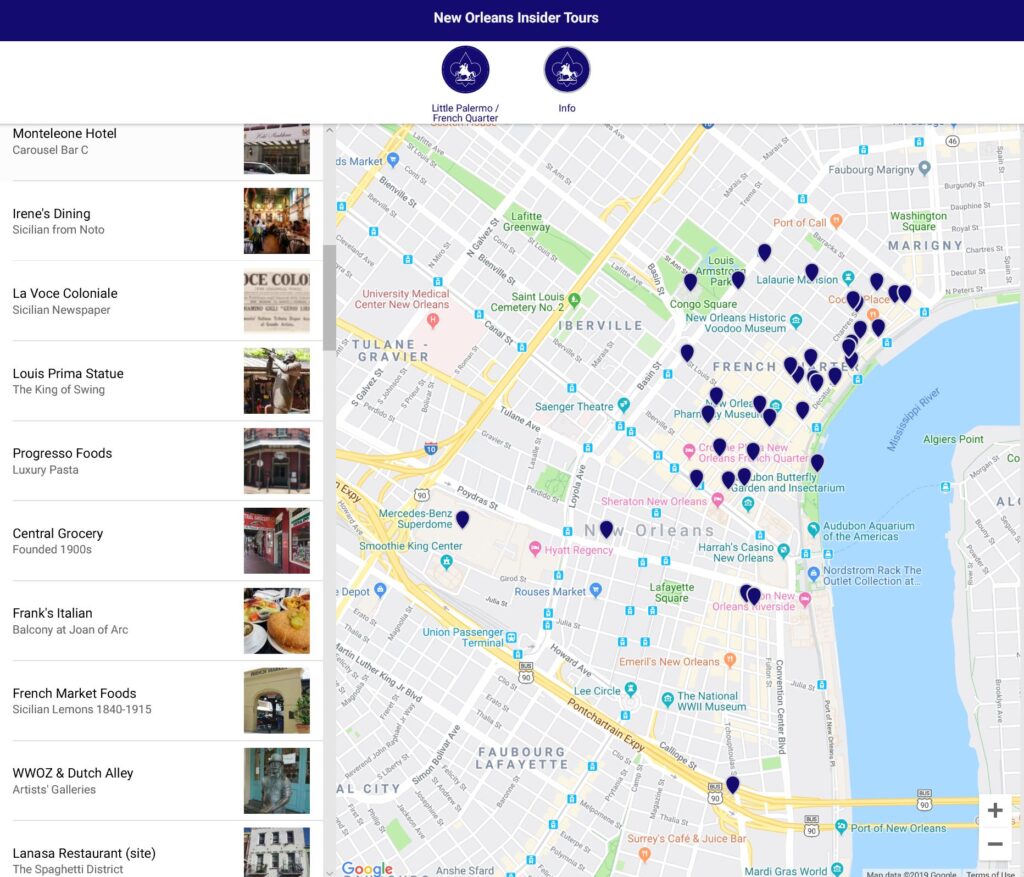The height and width of the screenshot is (877, 1024).
Task: Select the Harrah's Casino New Orleans marker
Action: tap(784, 550)
